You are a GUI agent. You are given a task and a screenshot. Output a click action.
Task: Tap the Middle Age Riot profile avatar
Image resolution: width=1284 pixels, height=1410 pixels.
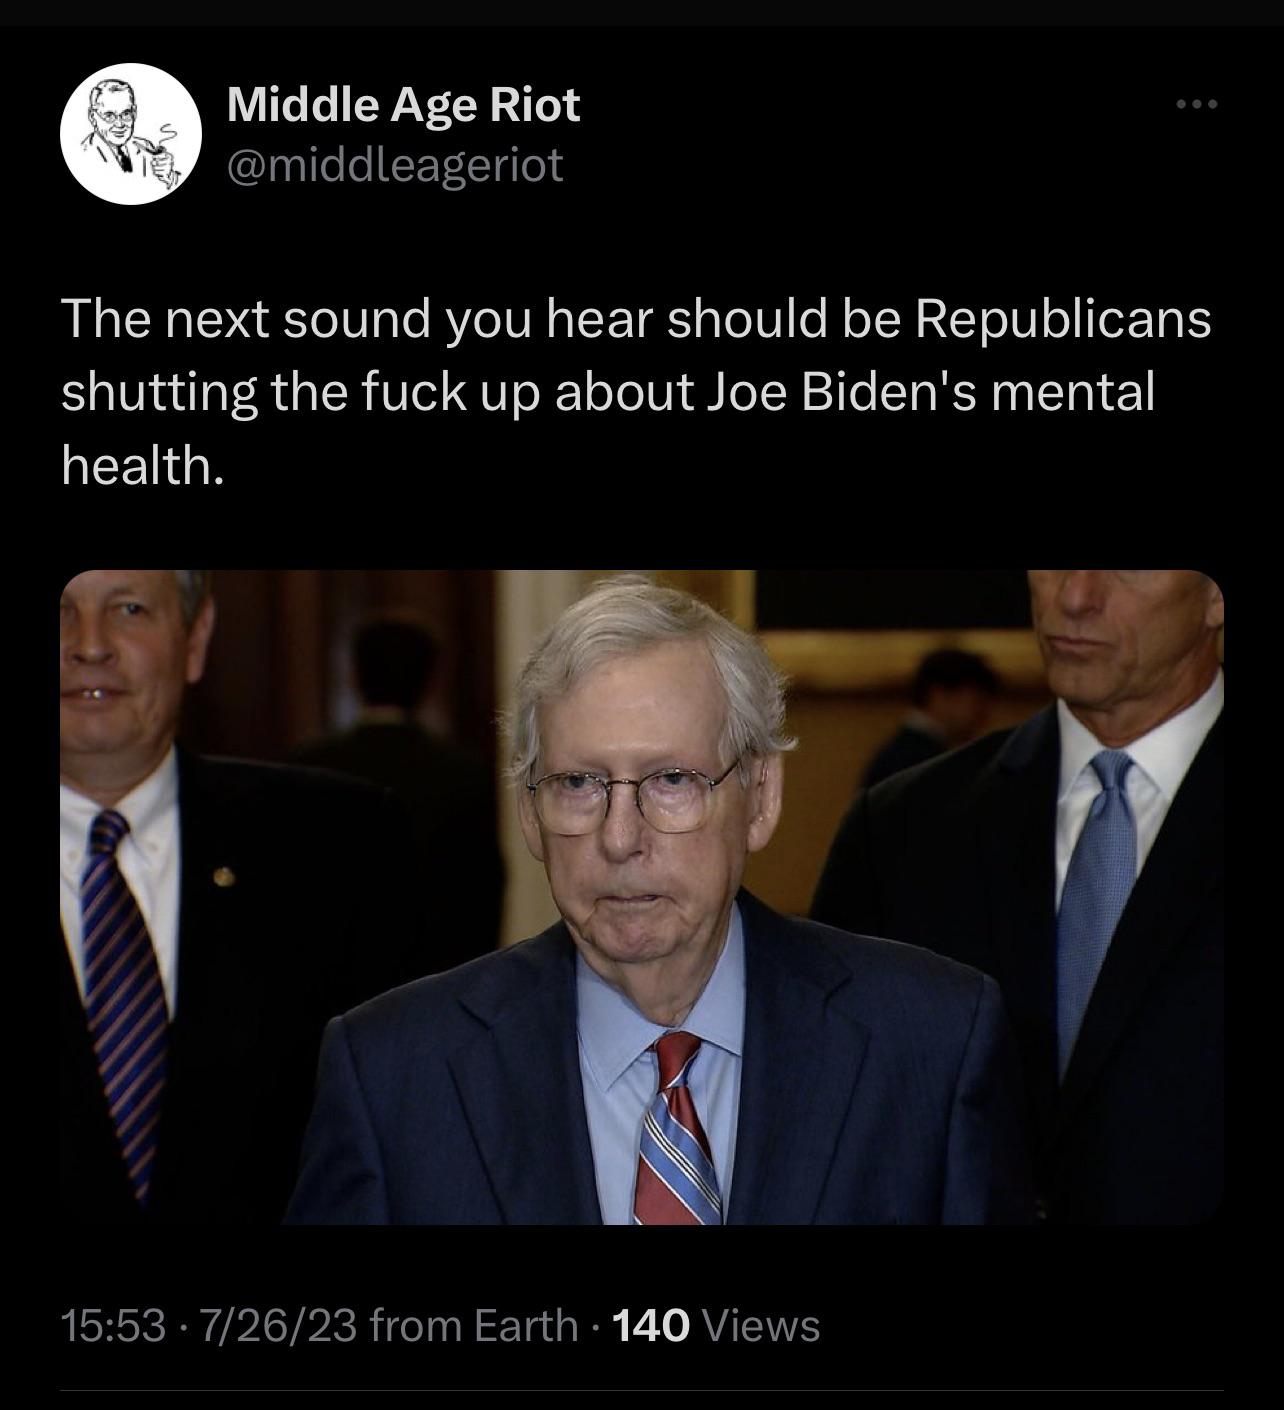[131, 133]
